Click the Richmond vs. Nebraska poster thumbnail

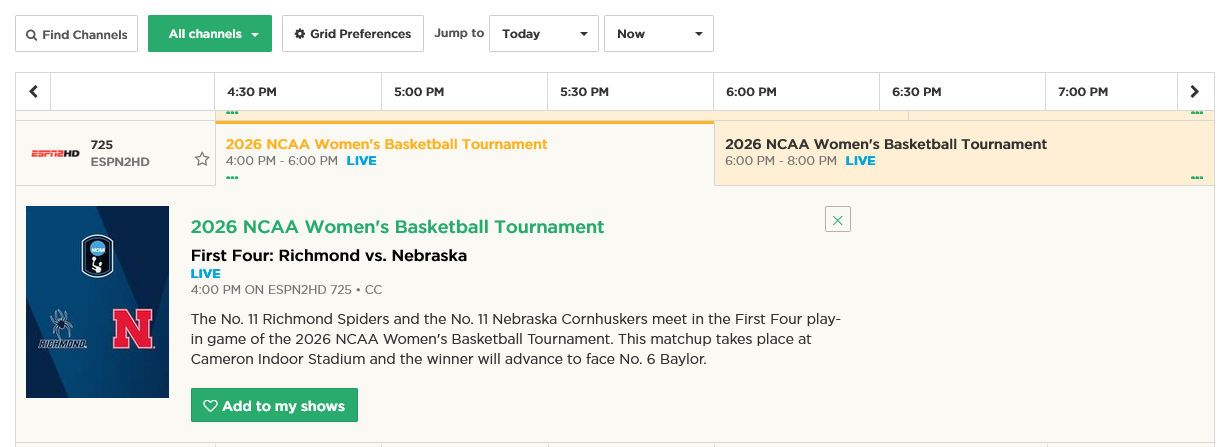pyautogui.click(x=97, y=302)
